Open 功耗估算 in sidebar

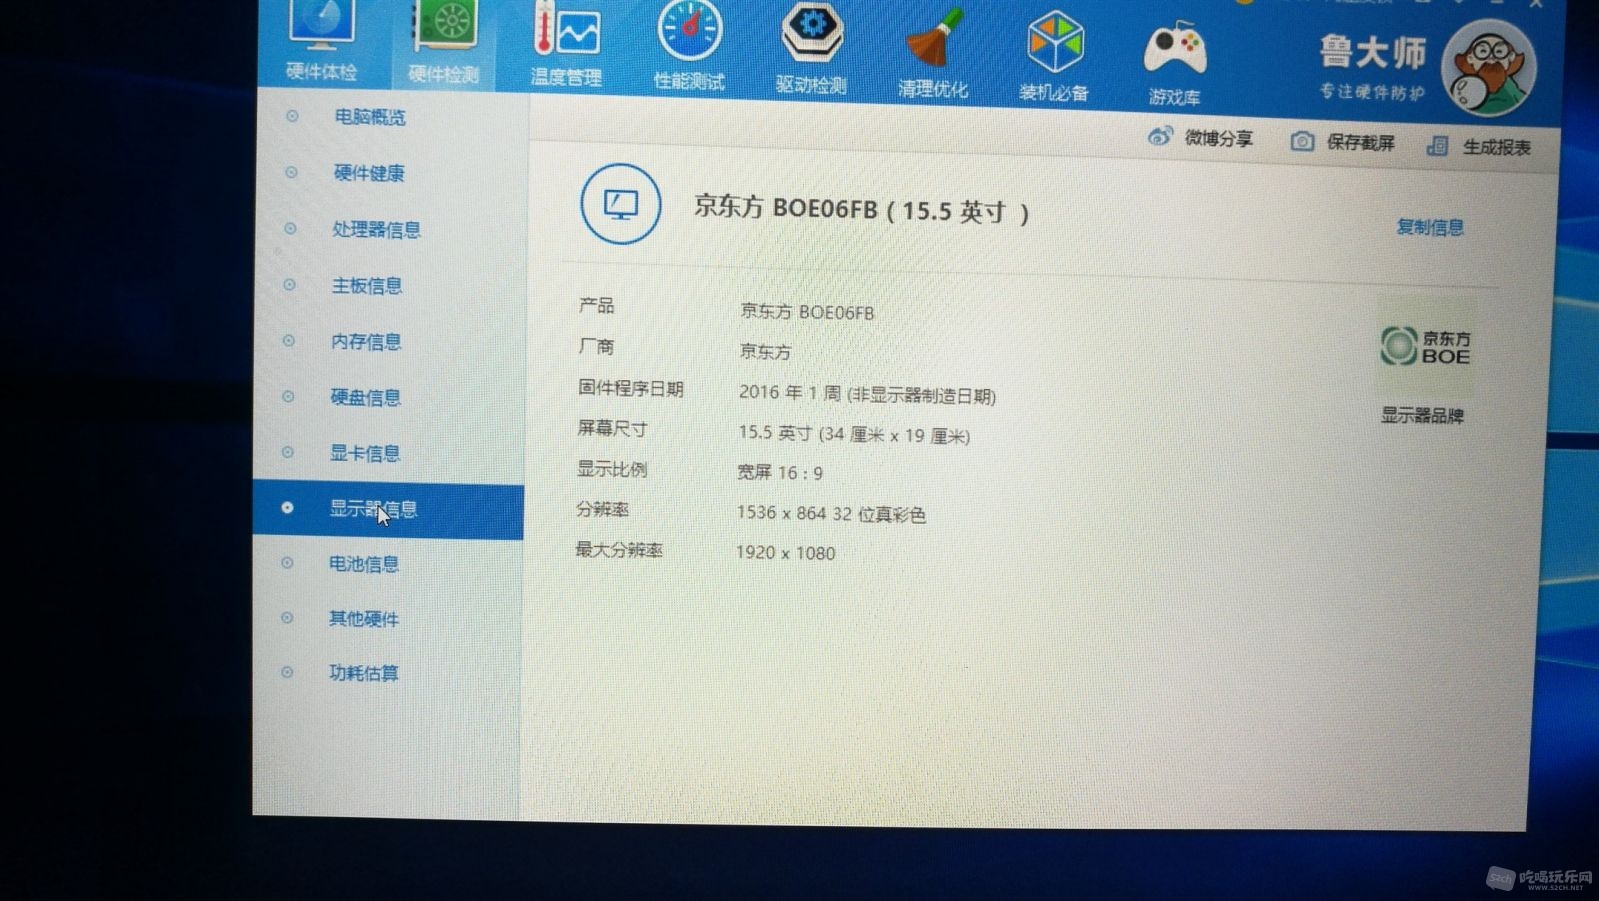coord(364,673)
